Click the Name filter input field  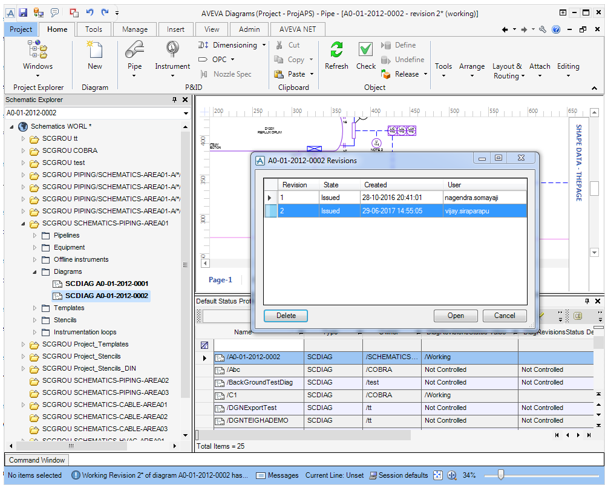259,345
